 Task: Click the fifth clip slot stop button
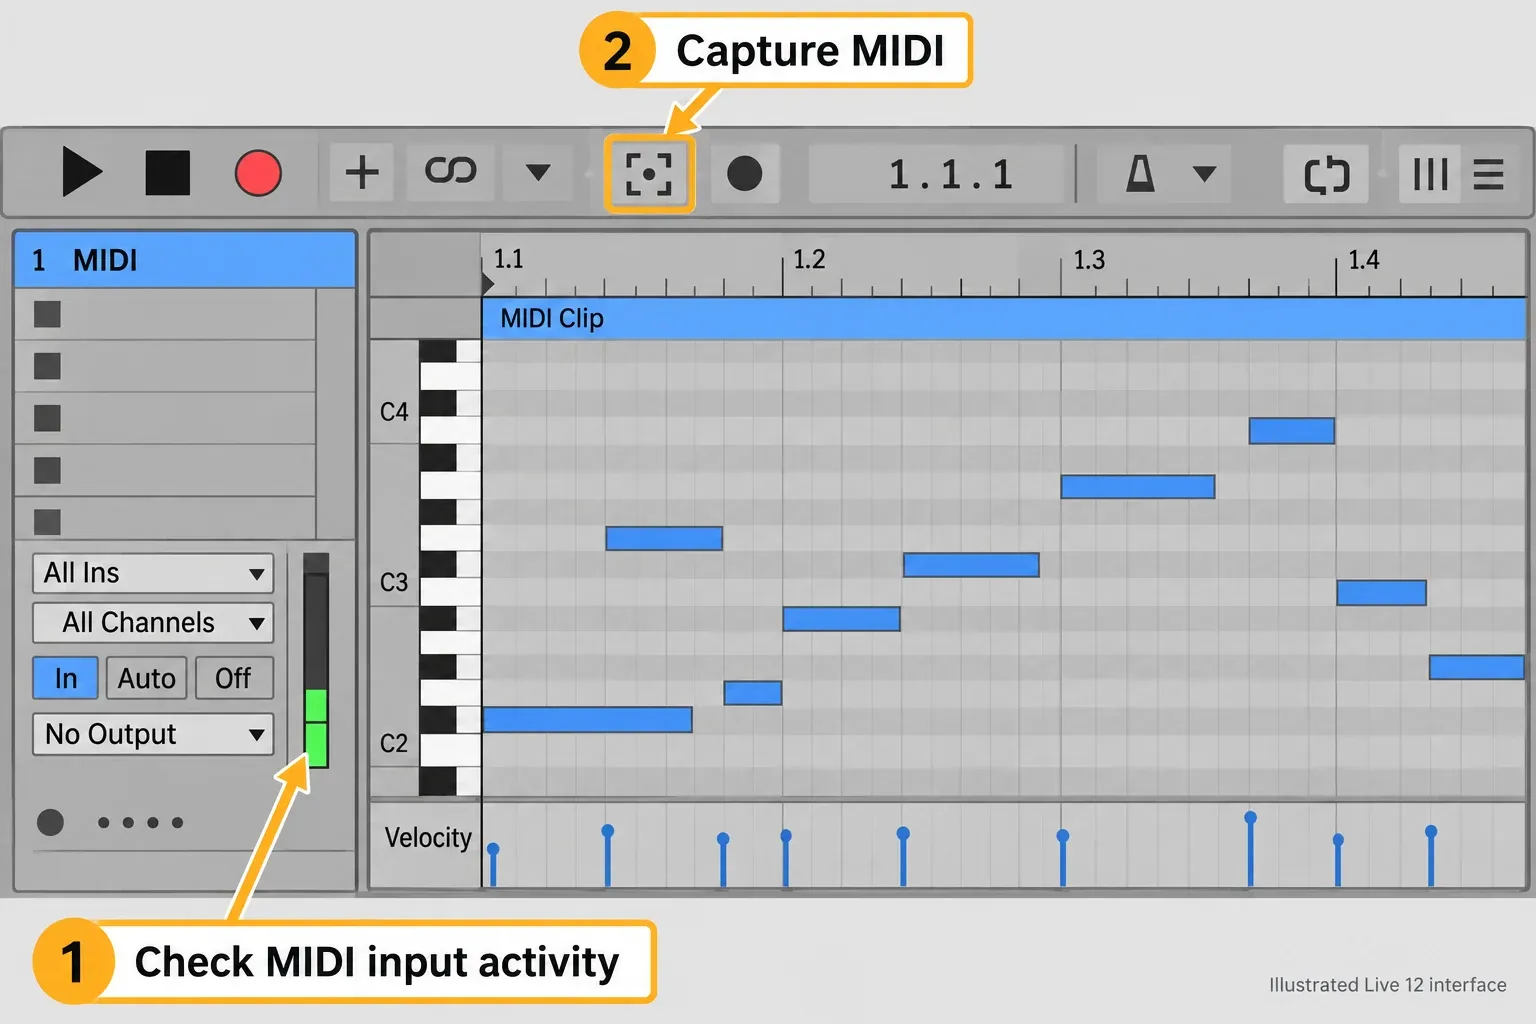tap(47, 522)
